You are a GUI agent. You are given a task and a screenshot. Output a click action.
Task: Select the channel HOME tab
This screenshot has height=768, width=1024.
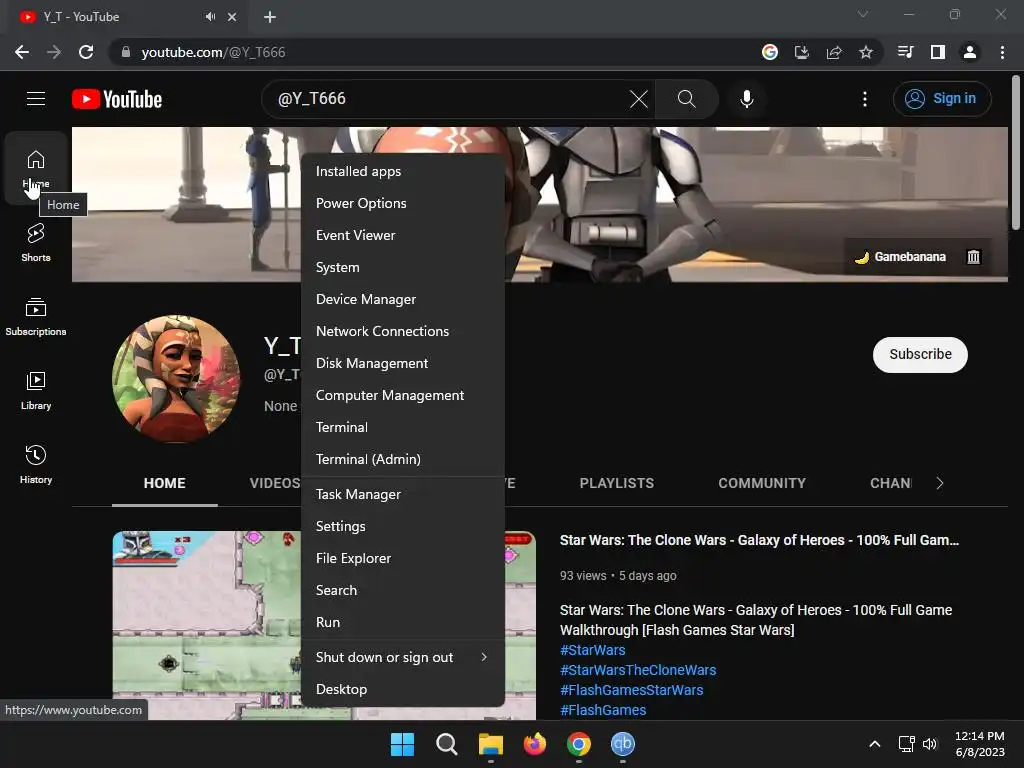(165, 483)
